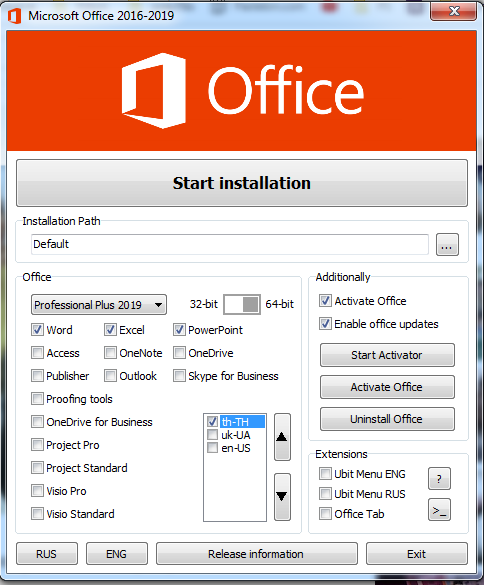Open the command prompt icon button
Image resolution: width=484 pixels, height=585 pixels.
(439, 510)
